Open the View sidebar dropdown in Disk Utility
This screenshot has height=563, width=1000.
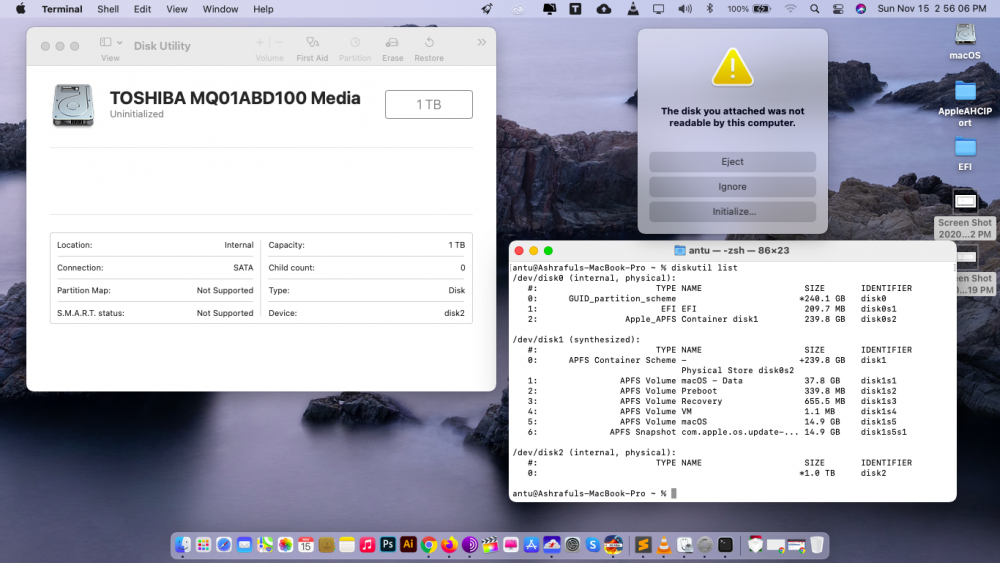tap(110, 42)
